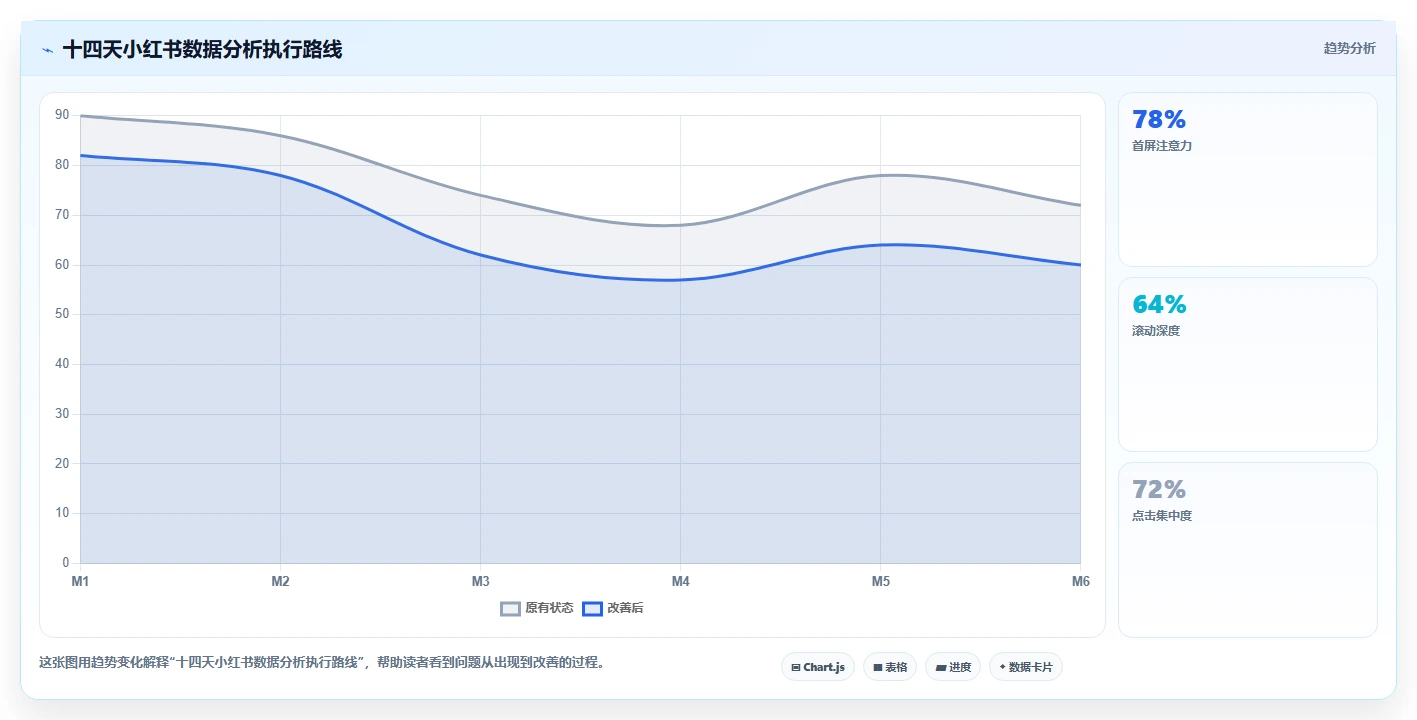
Task: Click the lightning icon beside the title
Action: 47,50
